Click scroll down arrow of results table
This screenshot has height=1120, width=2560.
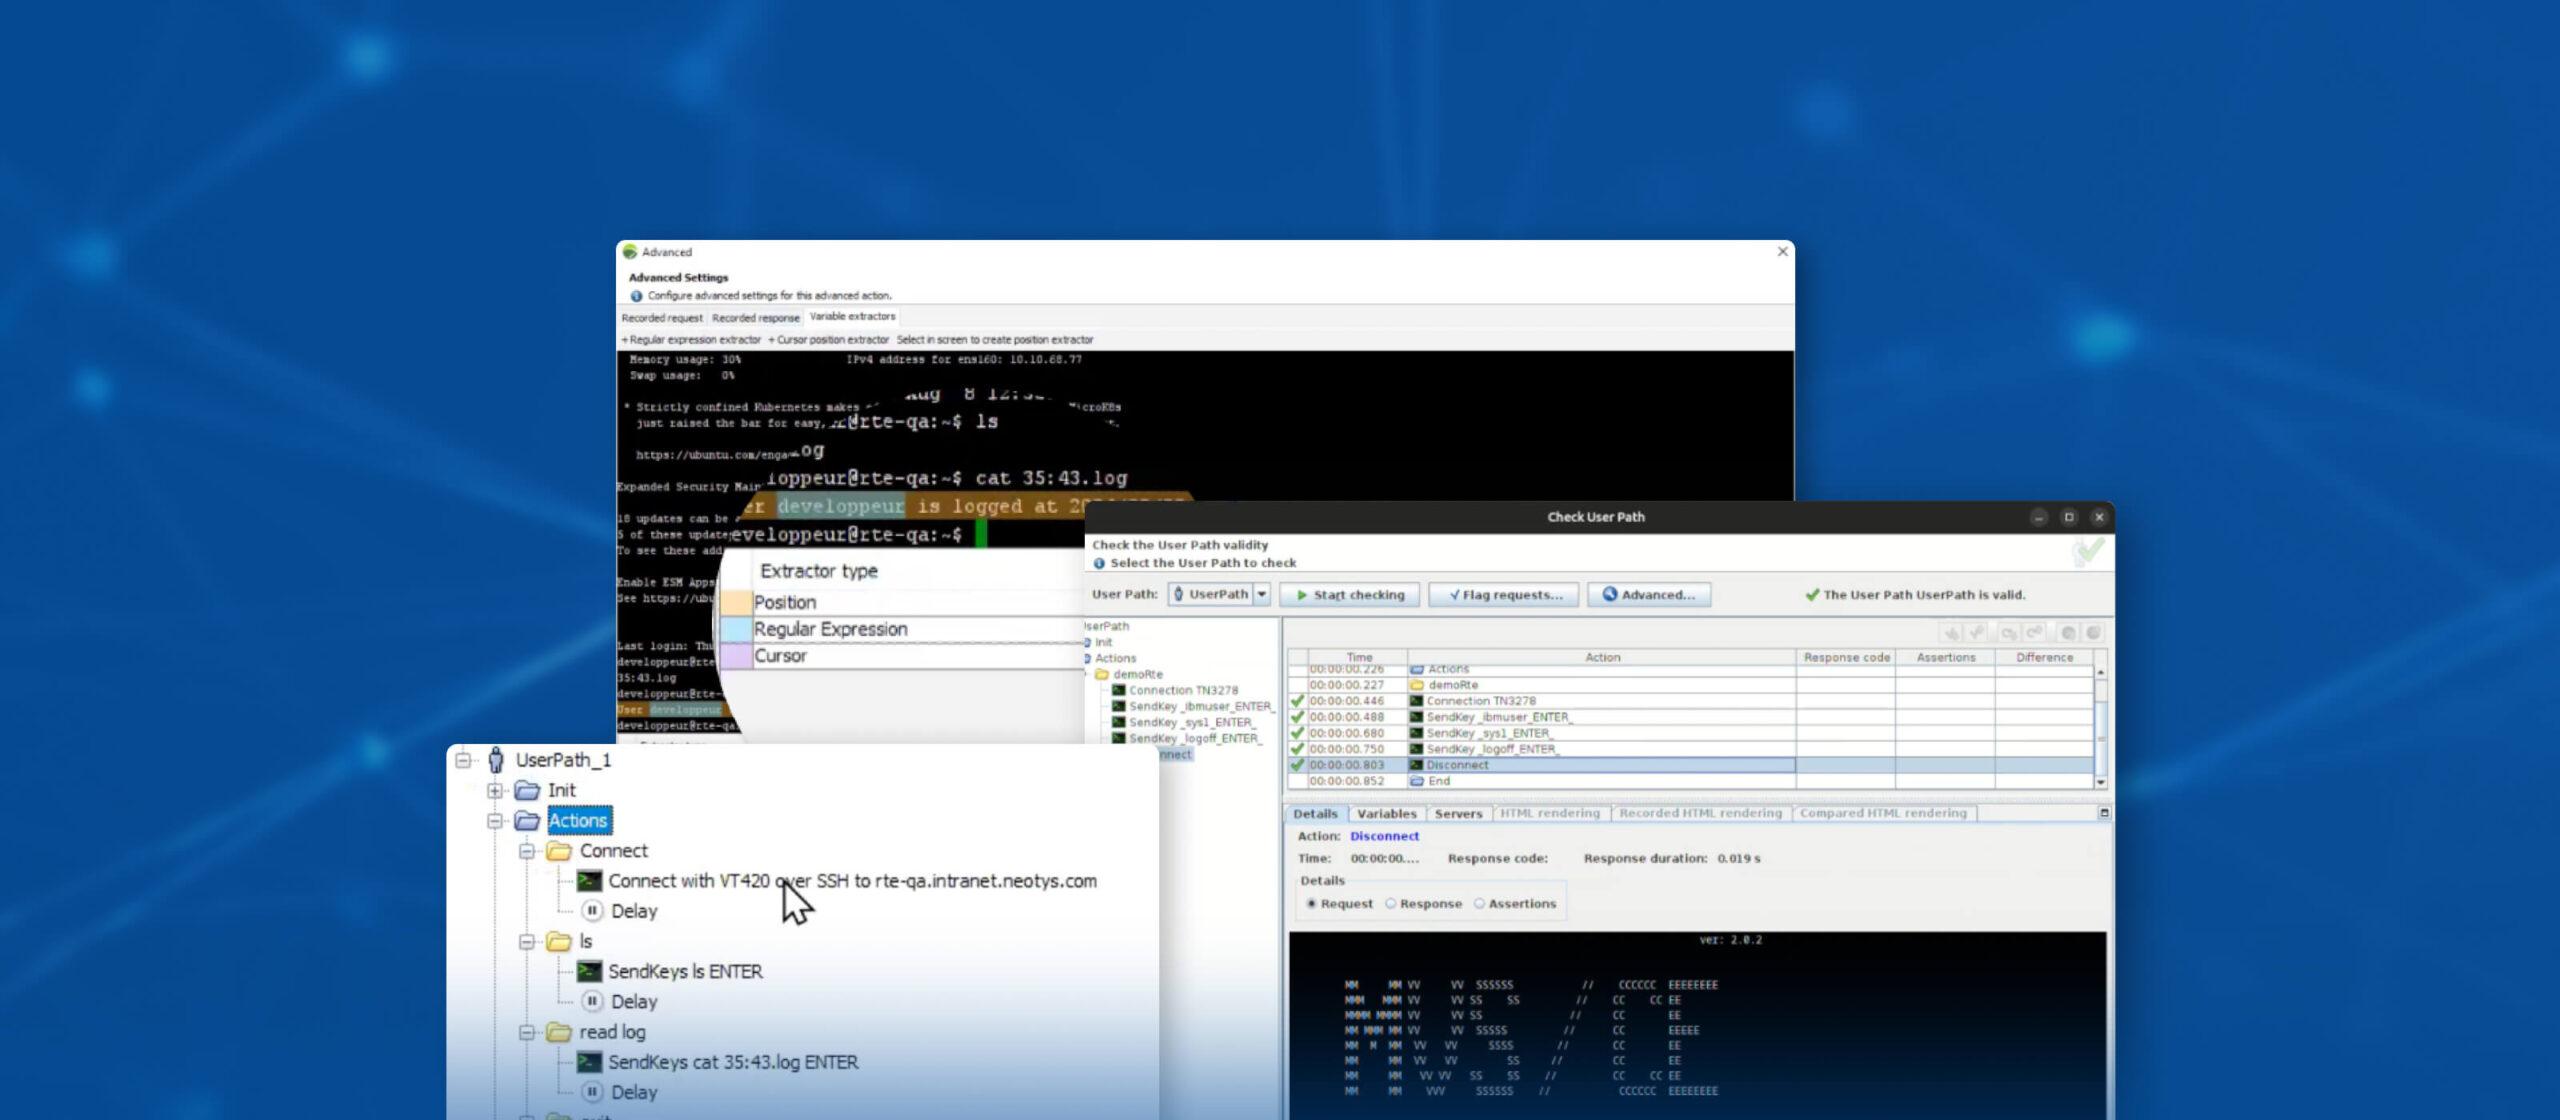click(2100, 782)
